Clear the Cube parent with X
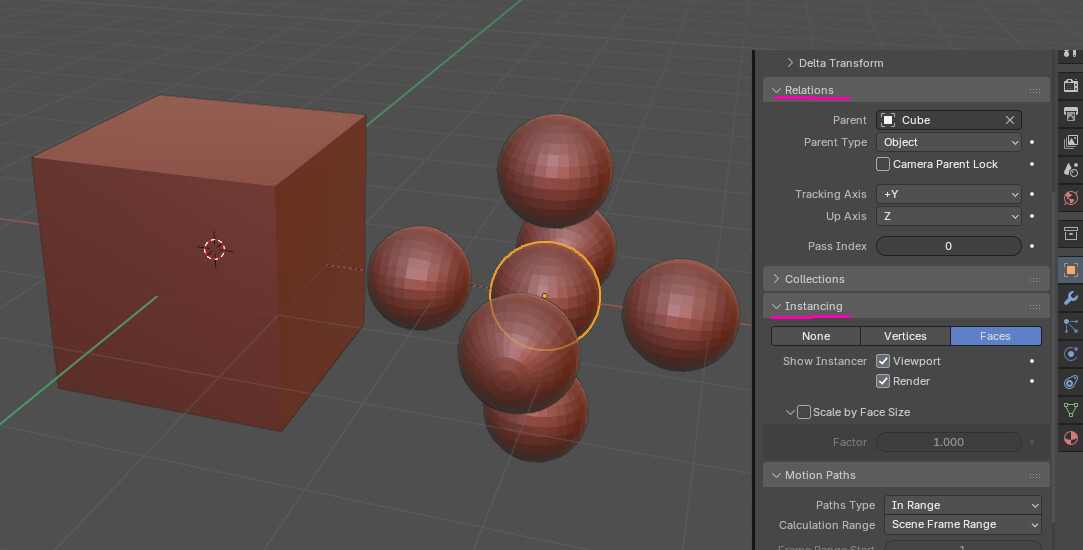The height and width of the screenshot is (550, 1083). (x=1010, y=120)
